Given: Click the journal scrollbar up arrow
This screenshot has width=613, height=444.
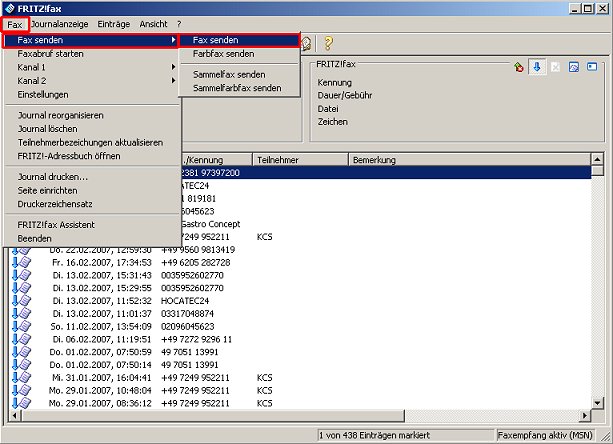Looking at the screenshot, I should [597, 159].
